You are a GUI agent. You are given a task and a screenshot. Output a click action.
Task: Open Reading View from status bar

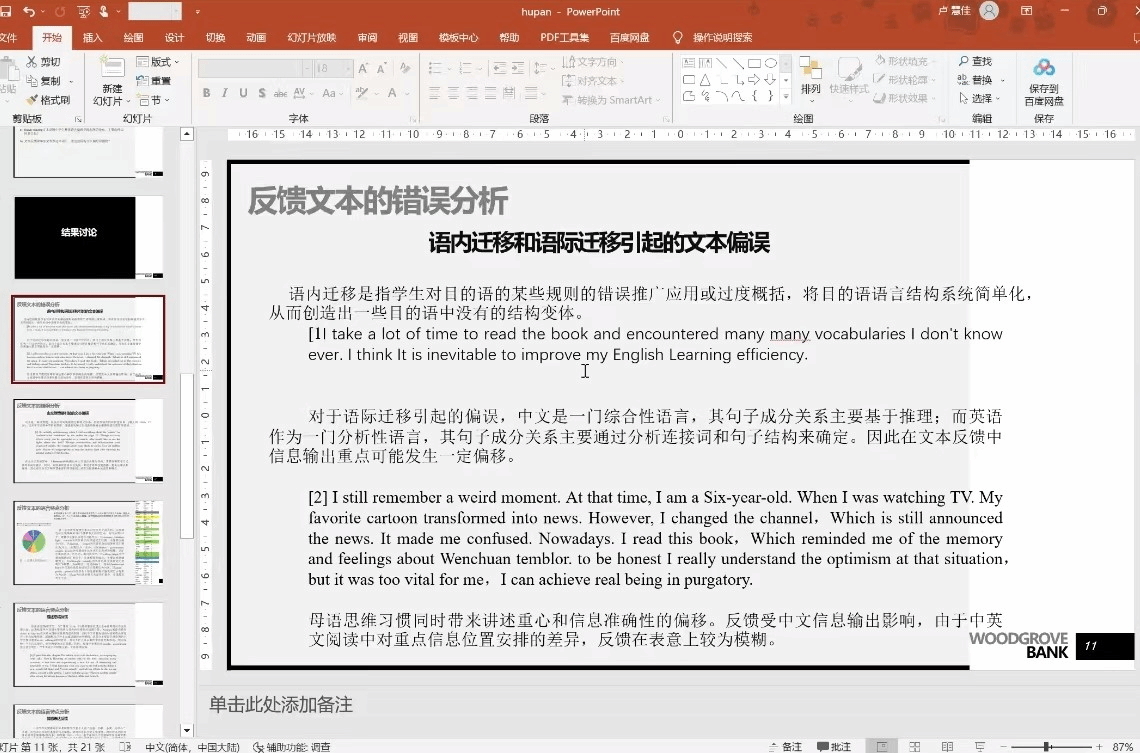[946, 746]
